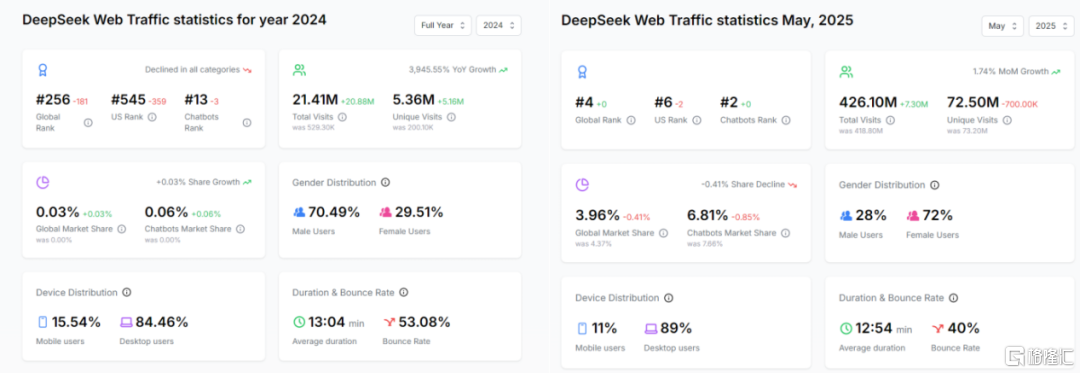Open the Full Year period dropdown
The image size is (1080, 373).
coord(443,25)
